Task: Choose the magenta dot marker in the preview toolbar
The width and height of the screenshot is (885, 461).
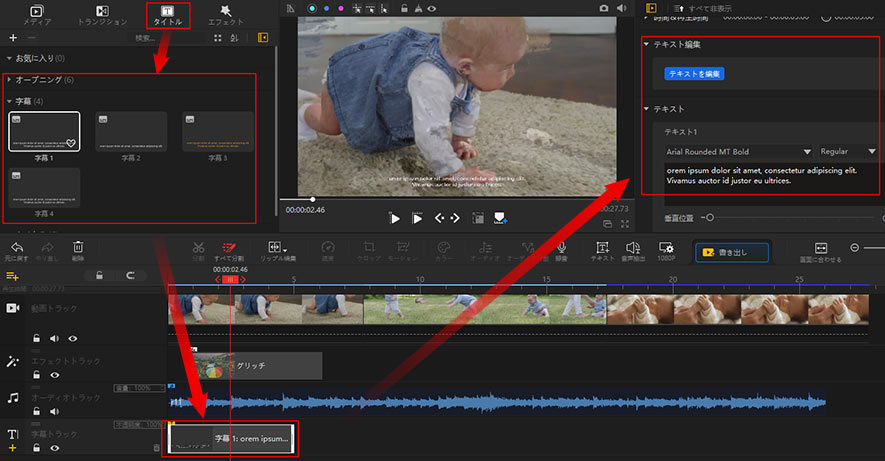Action: click(340, 8)
